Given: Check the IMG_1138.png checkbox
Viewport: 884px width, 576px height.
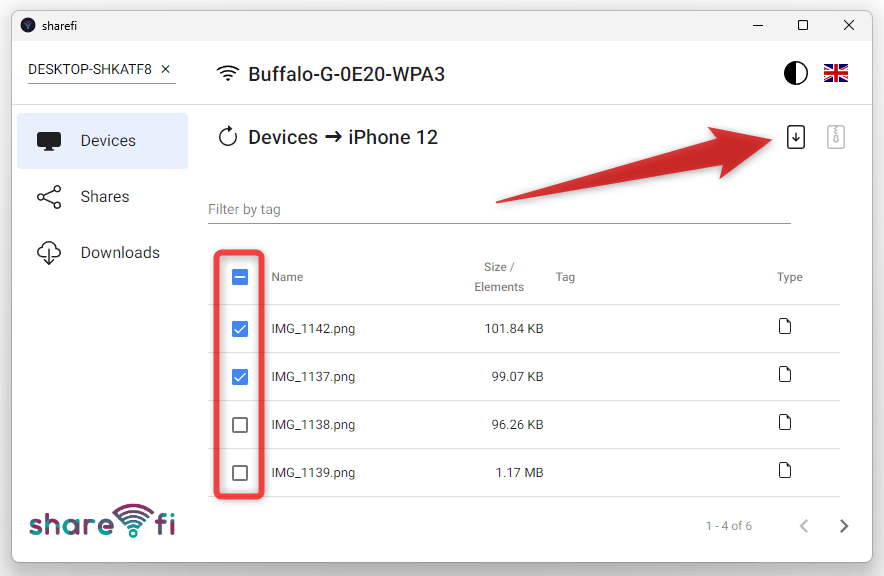Looking at the screenshot, I should pyautogui.click(x=240, y=424).
